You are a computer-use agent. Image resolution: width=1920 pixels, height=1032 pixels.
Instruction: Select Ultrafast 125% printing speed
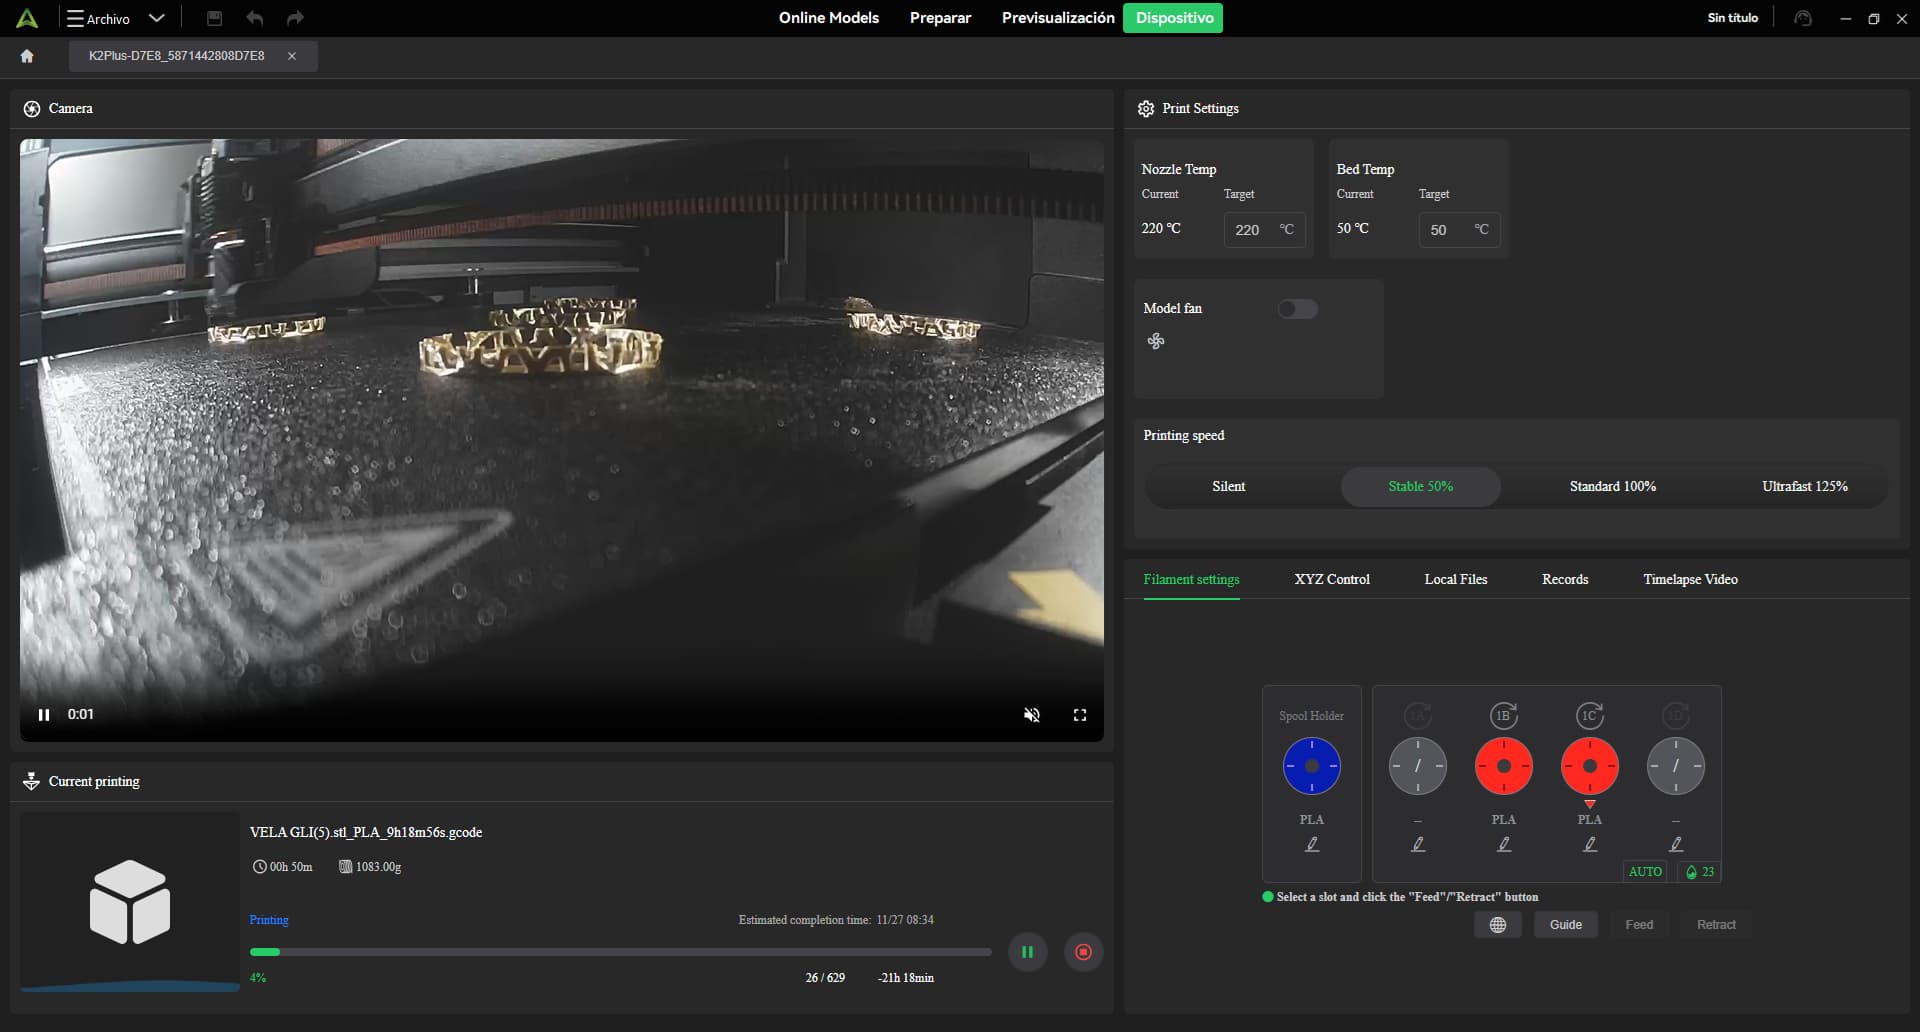pos(1804,487)
